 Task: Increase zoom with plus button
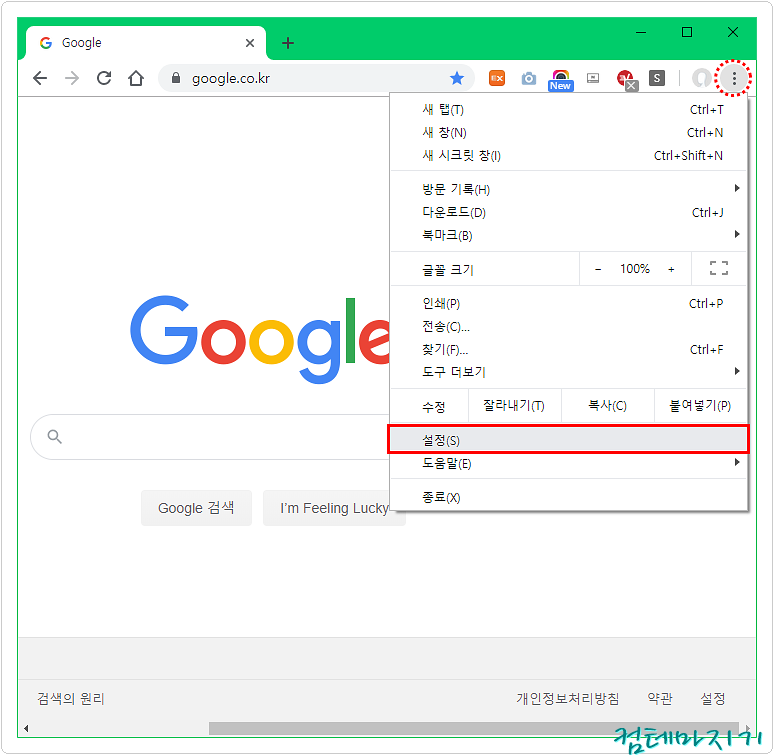pyautogui.click(x=671, y=269)
